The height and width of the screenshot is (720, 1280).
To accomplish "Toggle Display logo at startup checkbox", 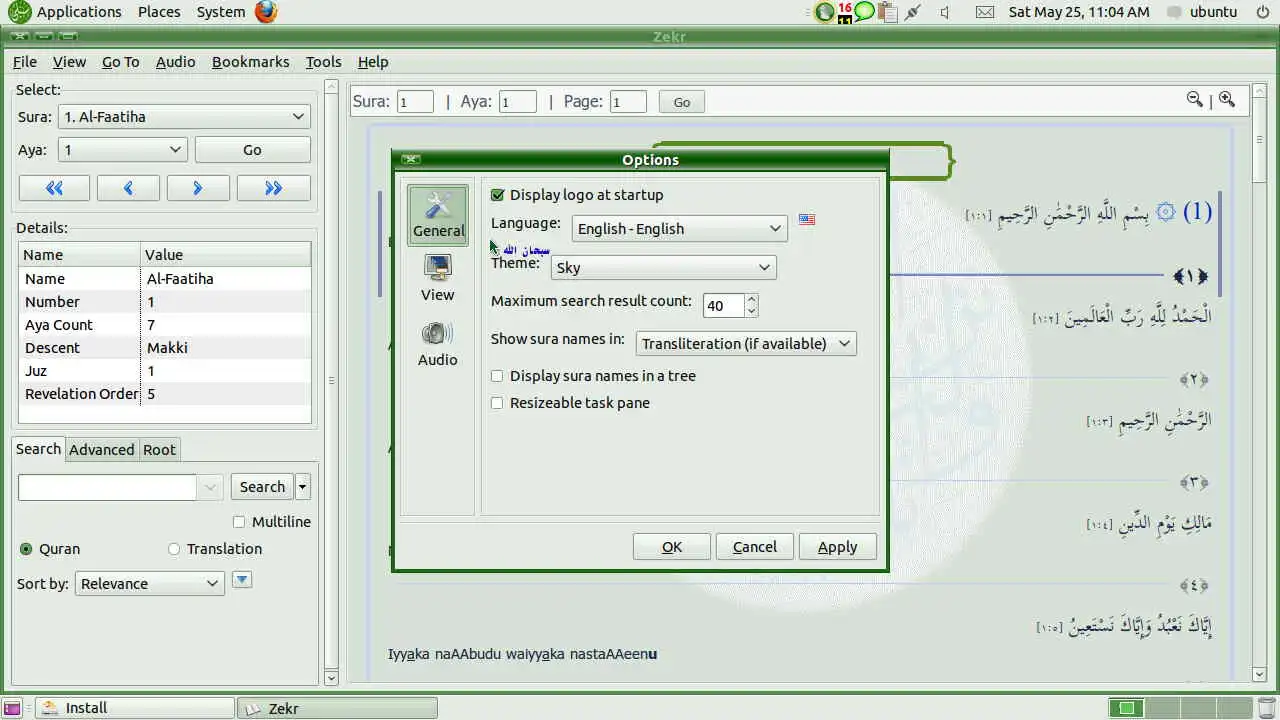I will (x=497, y=195).
